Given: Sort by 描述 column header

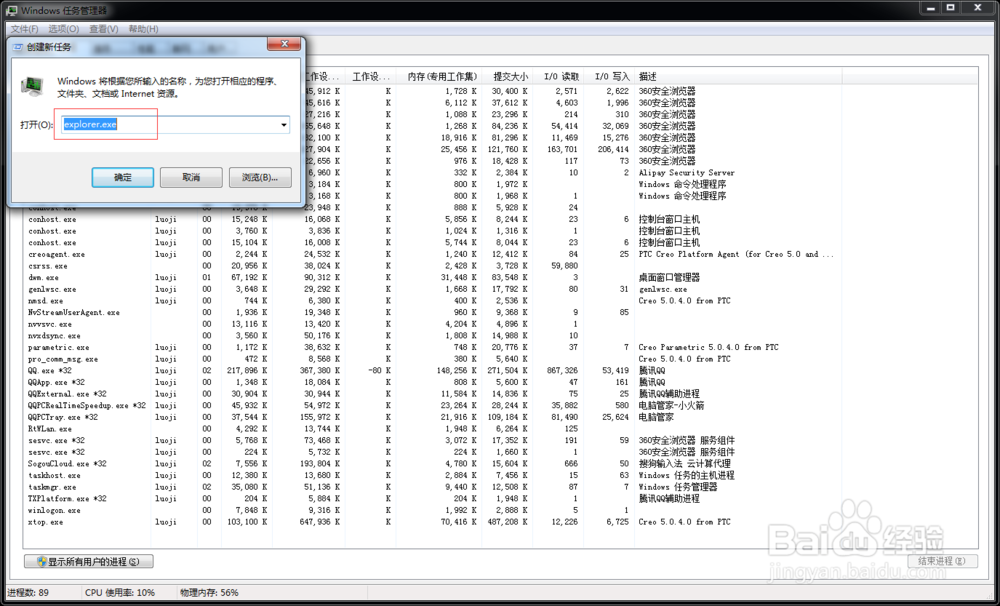Looking at the screenshot, I should [x=739, y=77].
